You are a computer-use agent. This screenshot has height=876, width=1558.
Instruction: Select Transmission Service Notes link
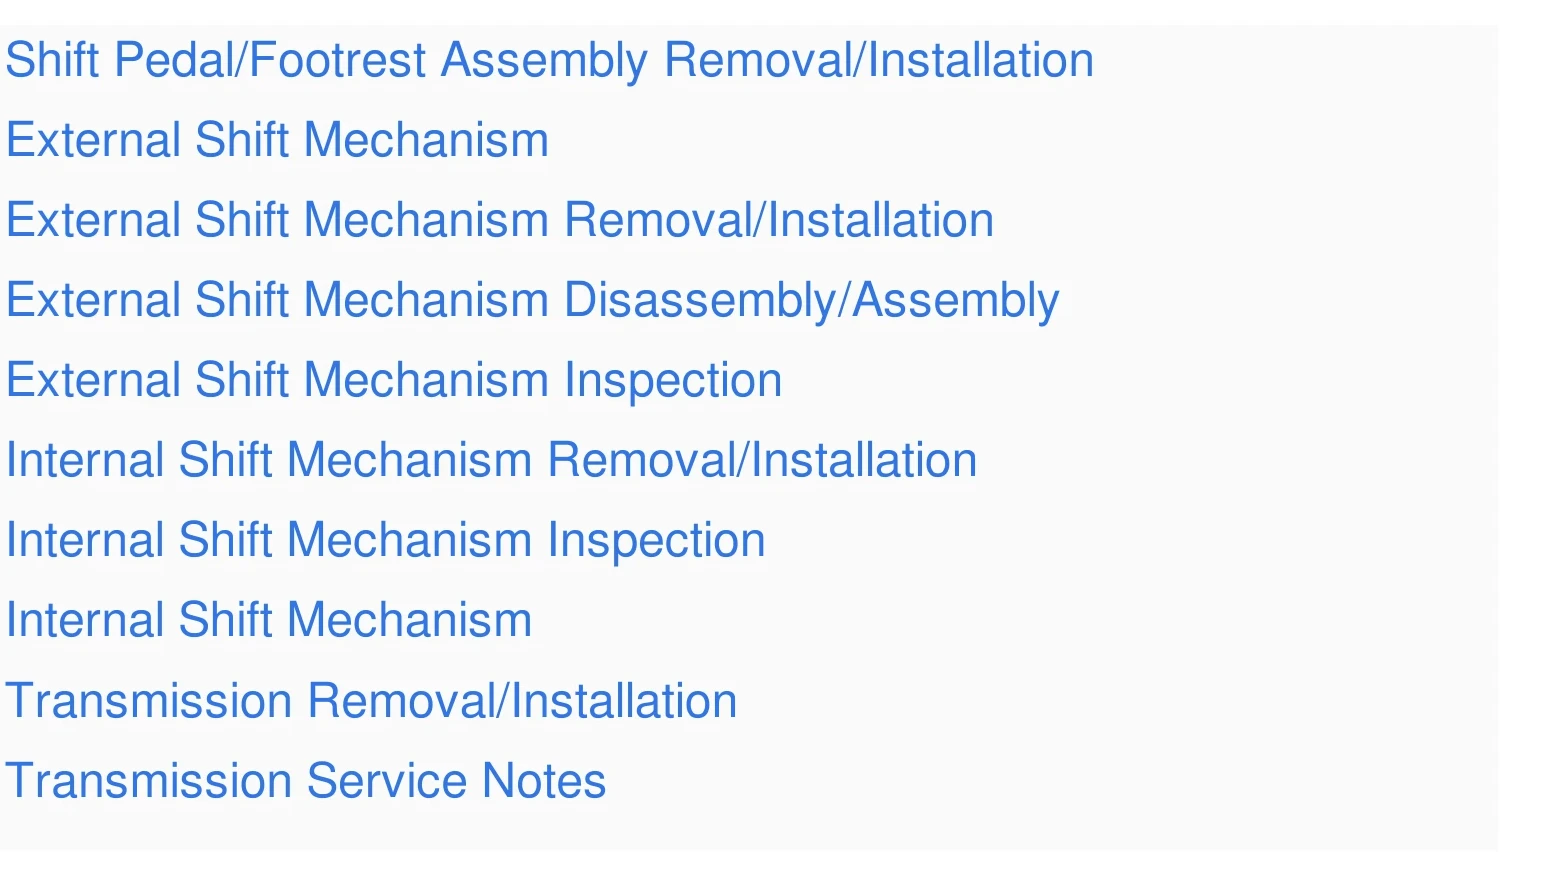306,781
